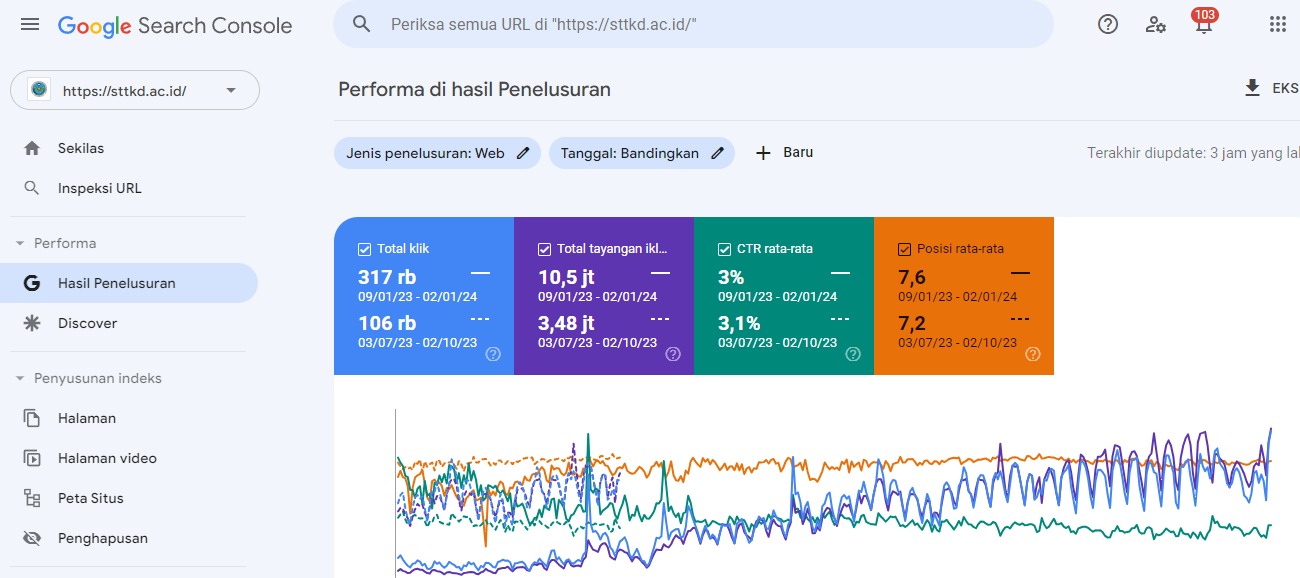1300x578 pixels.
Task: Click the Sekilas home icon
Action: (32, 148)
